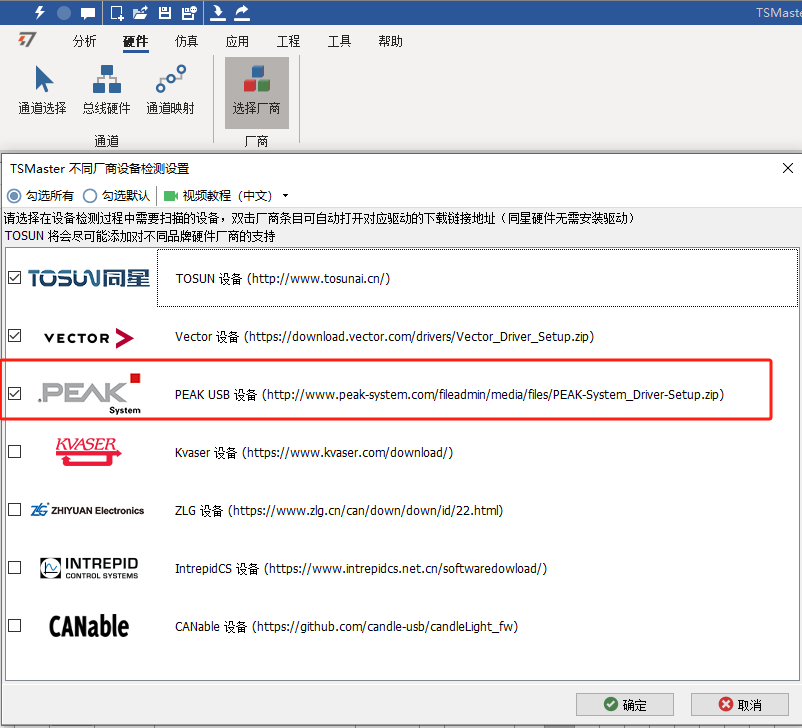This screenshot has width=802, height=728.
Task: Check the IntrepidCS device checkbox
Action: pyautogui.click(x=15, y=567)
